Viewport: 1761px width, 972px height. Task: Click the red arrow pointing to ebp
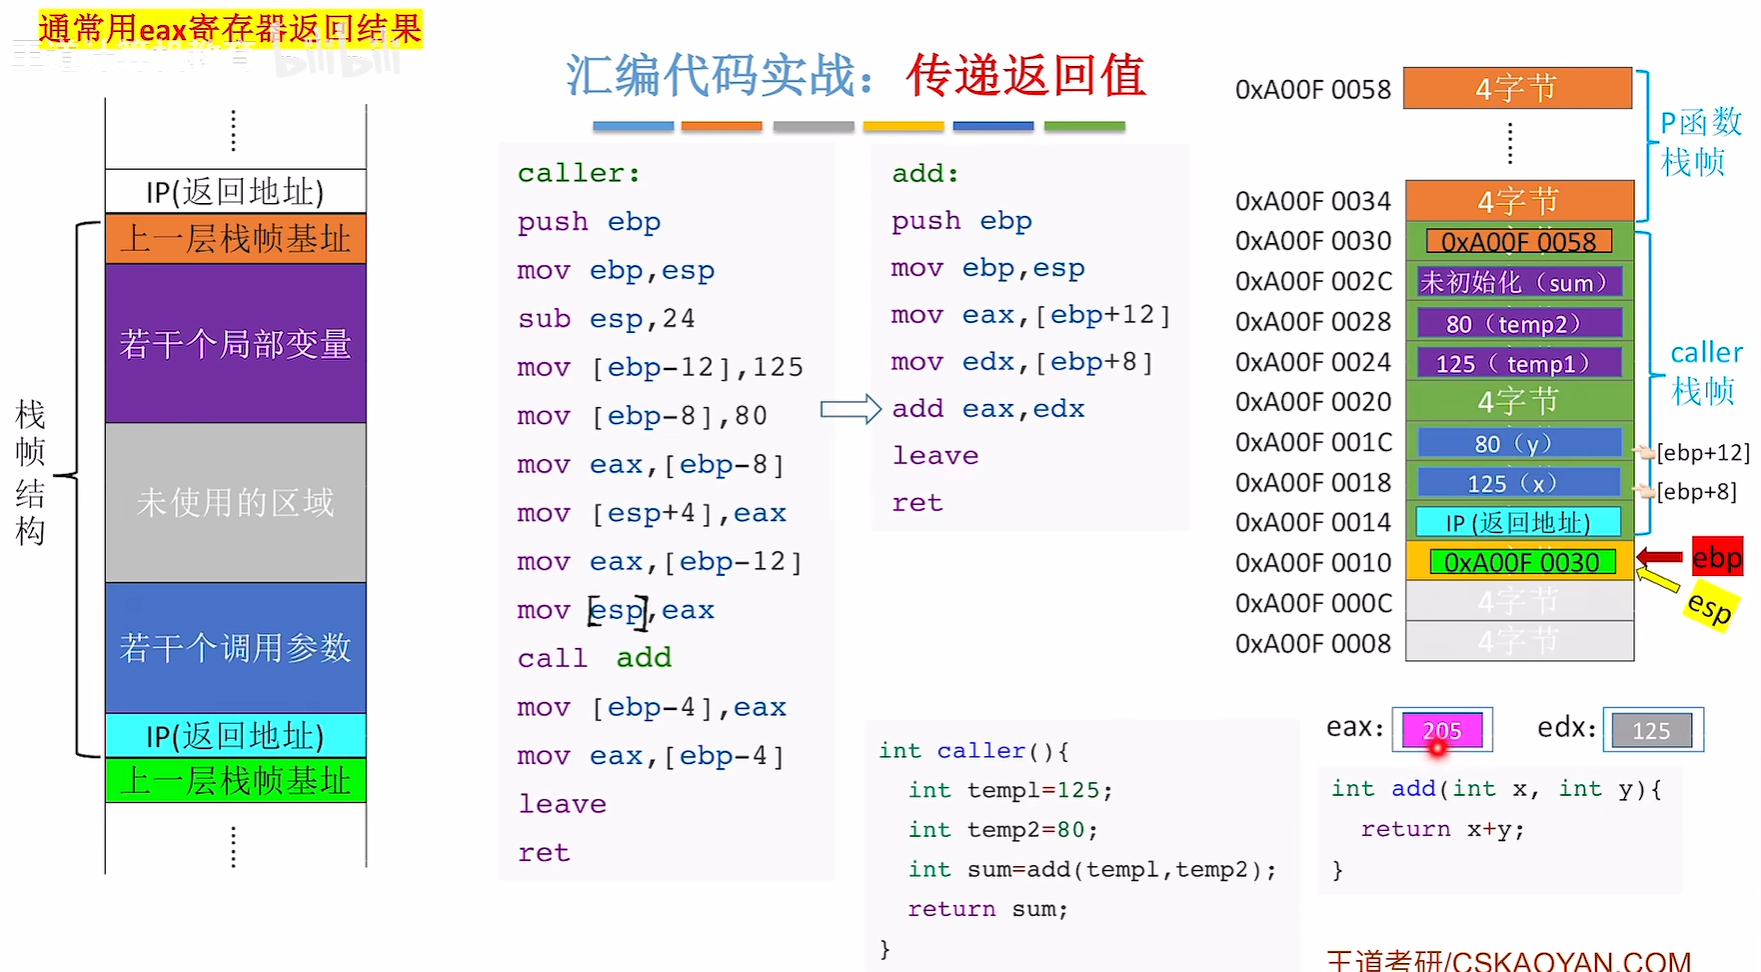click(x=1660, y=557)
